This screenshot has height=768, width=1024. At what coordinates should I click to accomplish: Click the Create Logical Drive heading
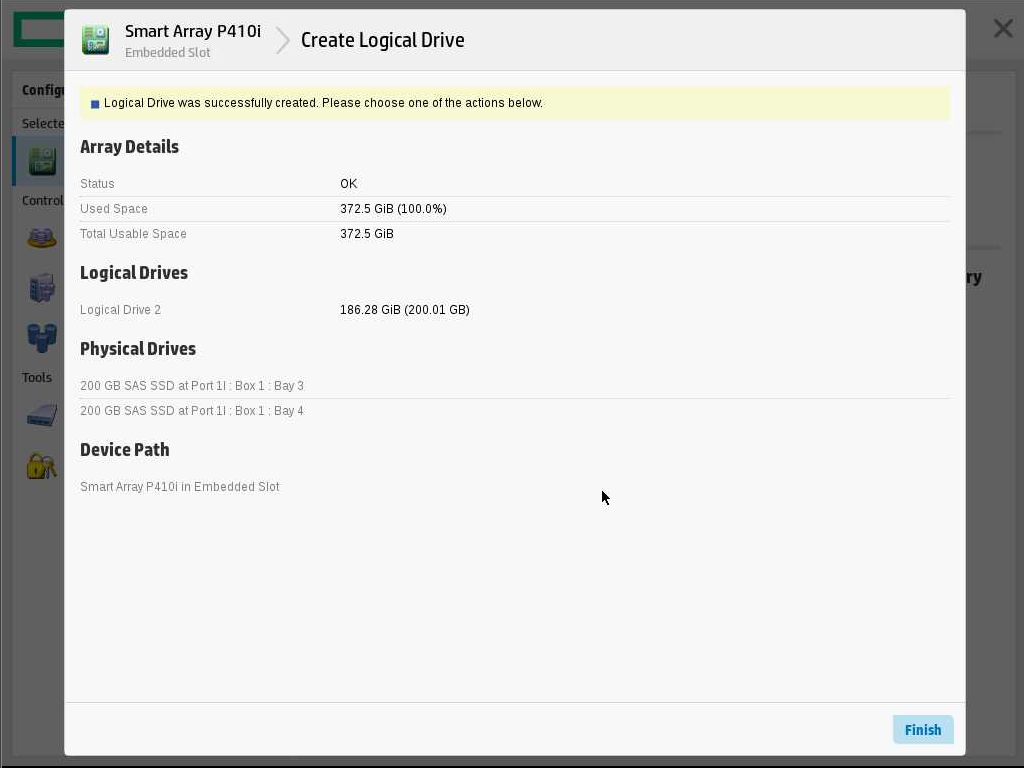[383, 40]
